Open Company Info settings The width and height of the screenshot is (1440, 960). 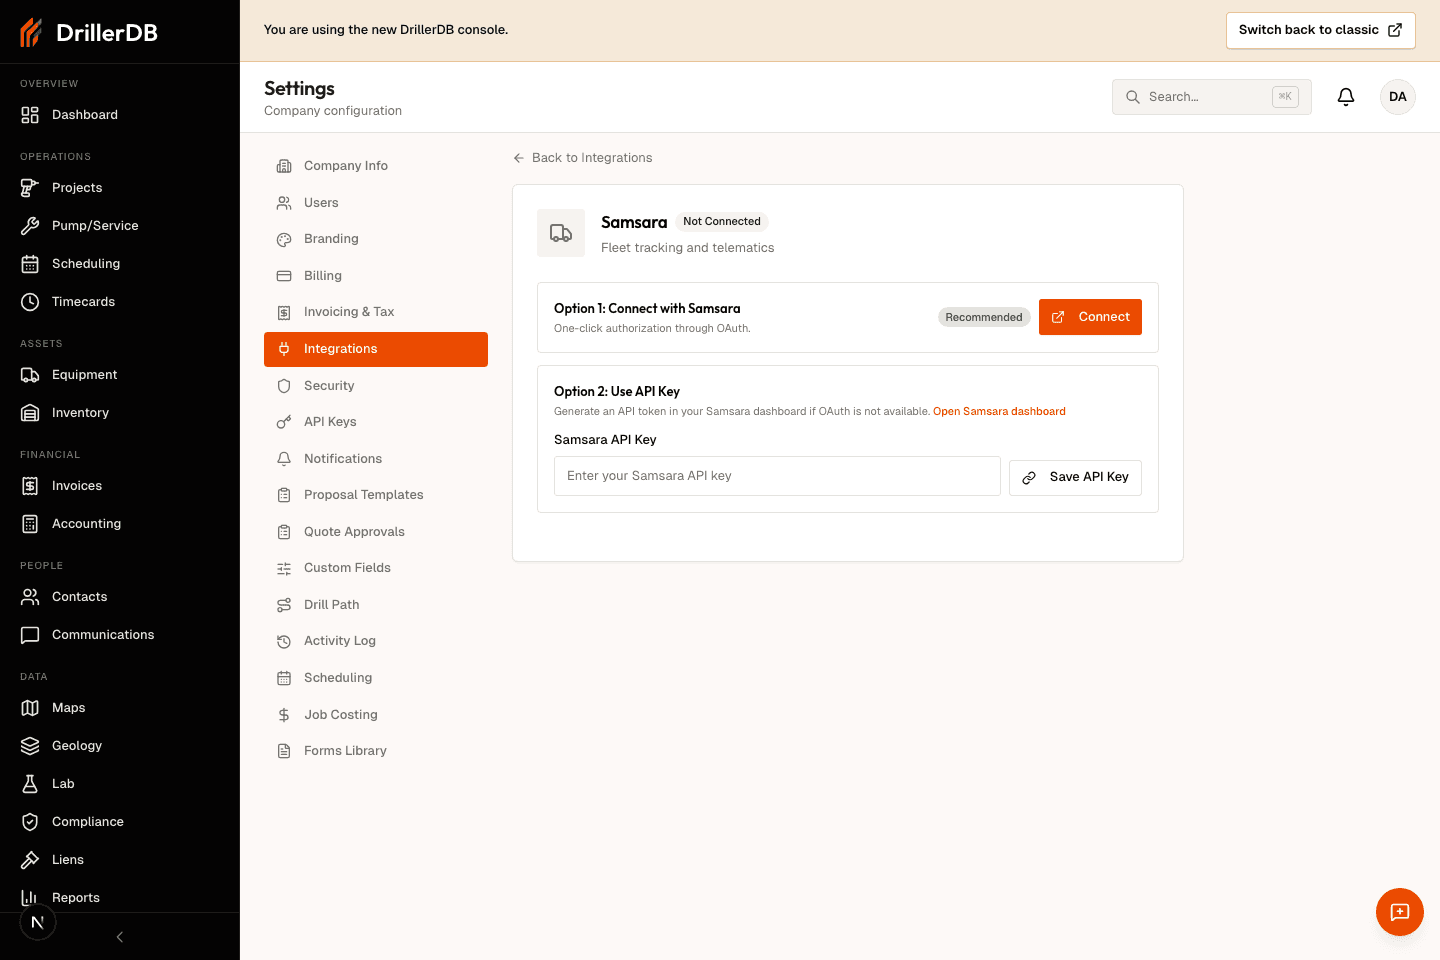coord(376,166)
